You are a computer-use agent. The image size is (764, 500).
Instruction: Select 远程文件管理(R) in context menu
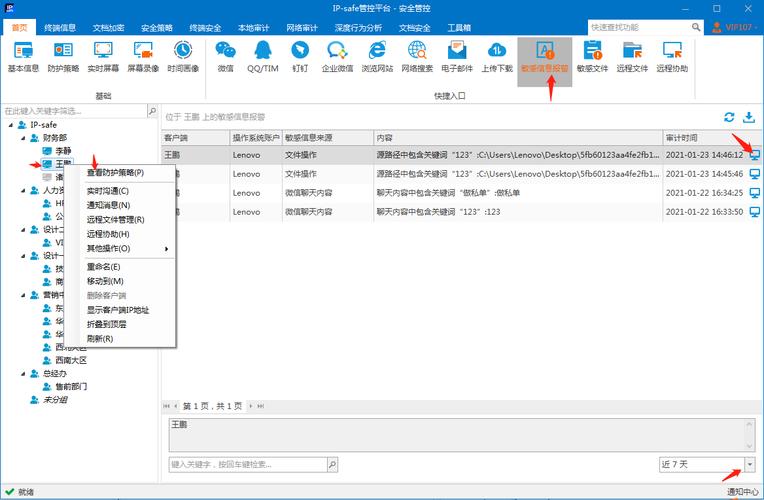pyautogui.click(x=116, y=219)
